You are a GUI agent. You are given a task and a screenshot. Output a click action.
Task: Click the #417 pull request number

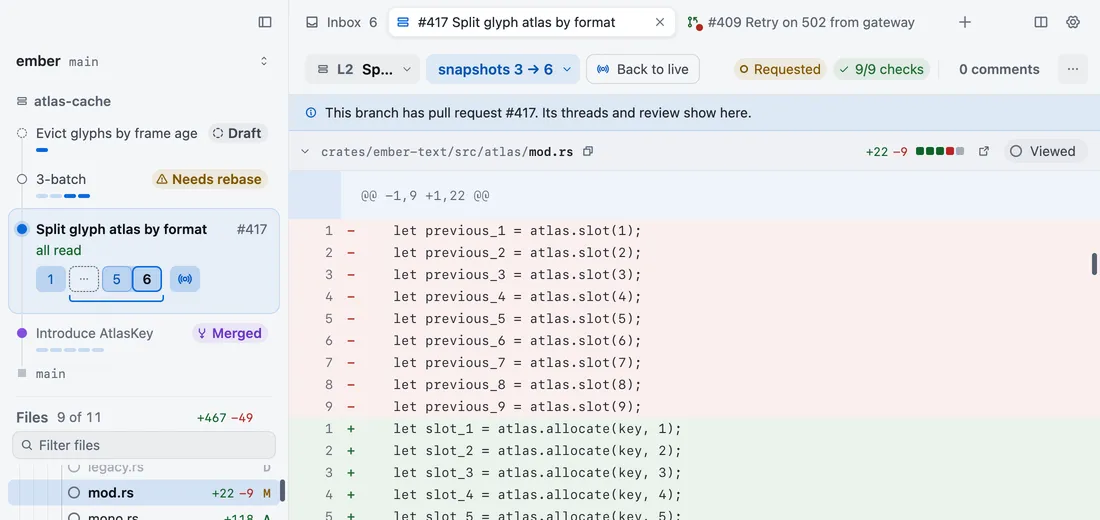tap(251, 229)
